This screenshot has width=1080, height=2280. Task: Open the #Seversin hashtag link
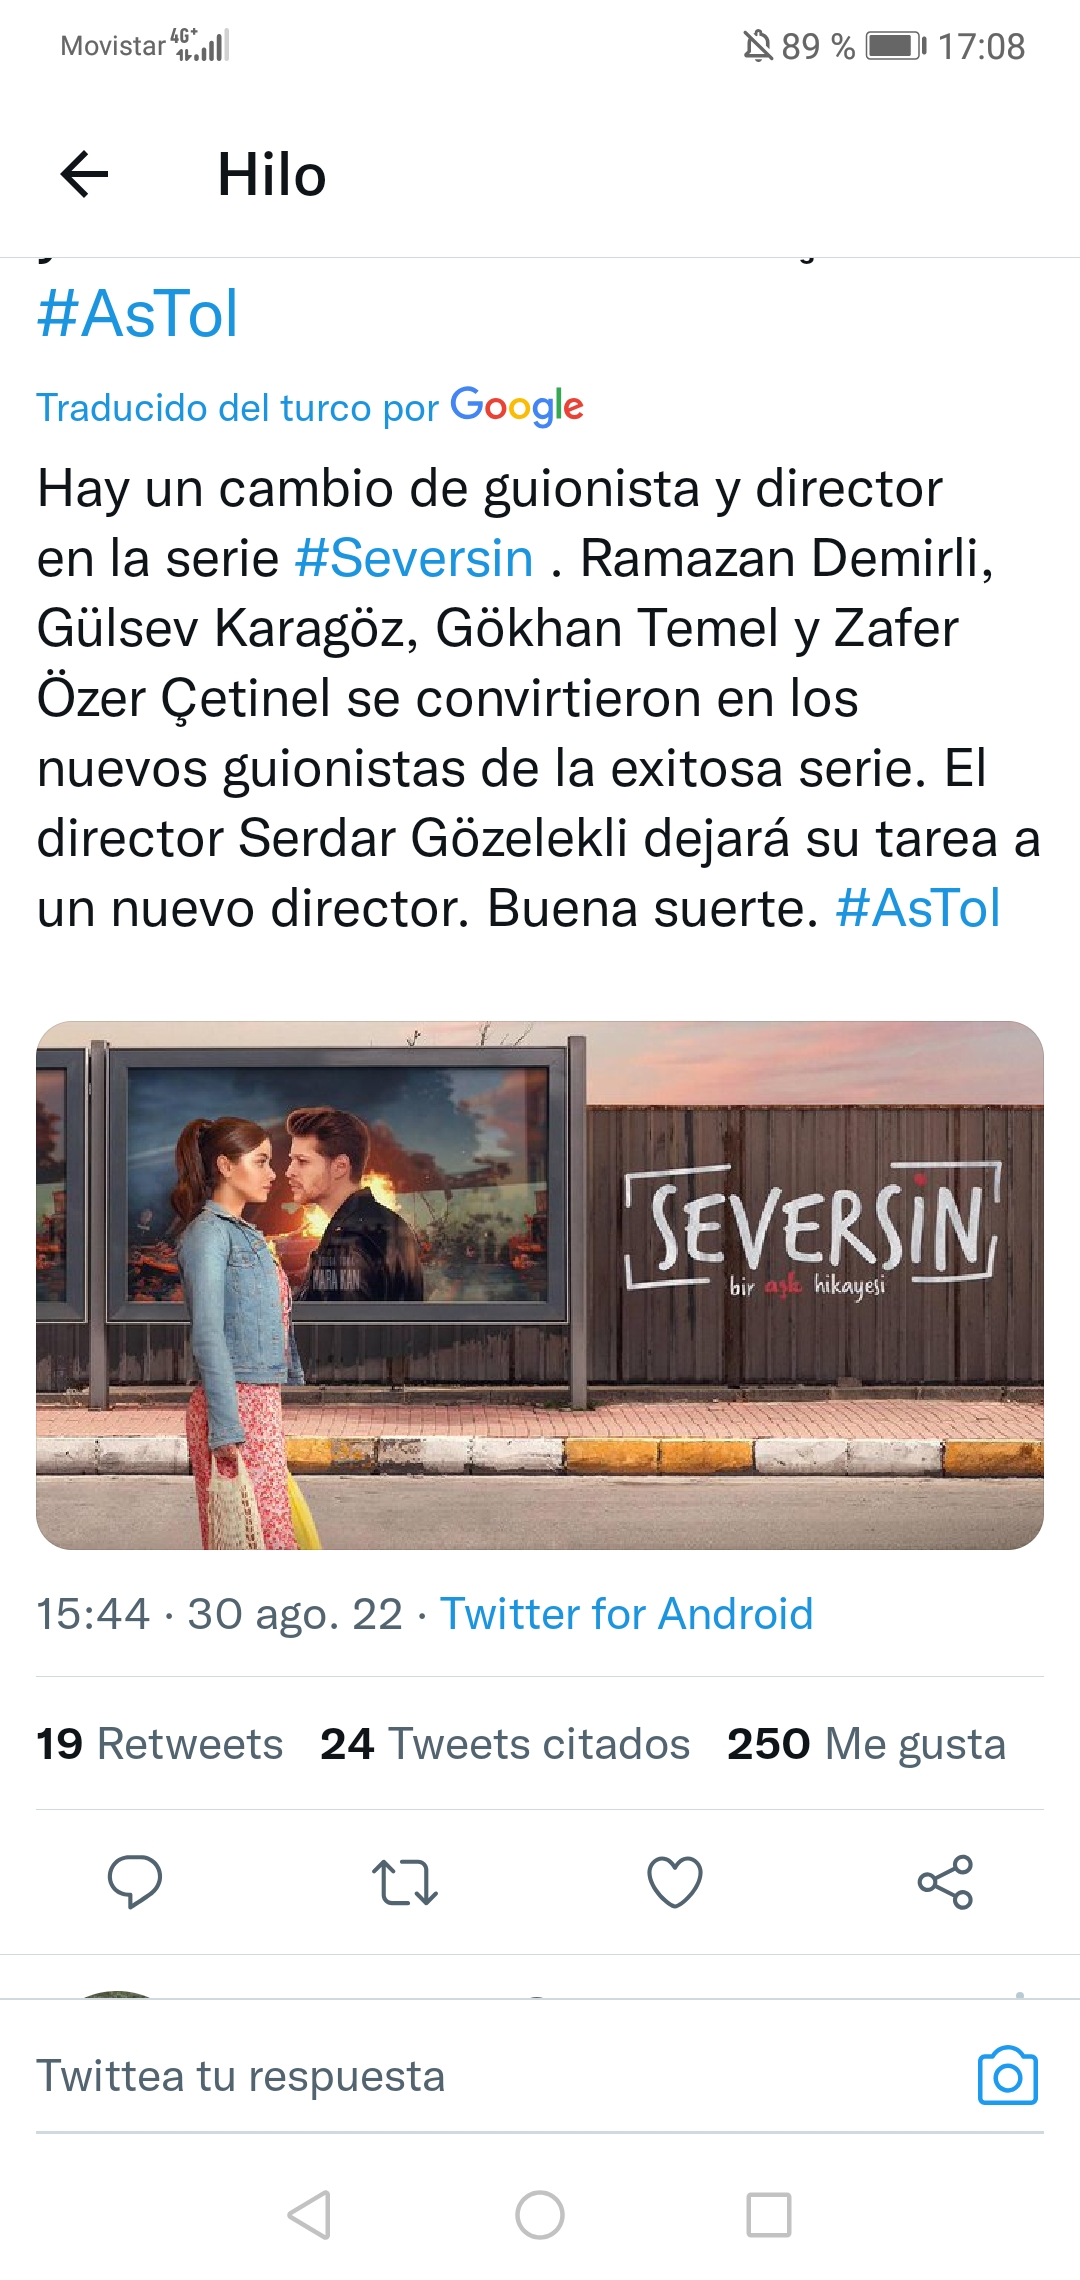coord(414,558)
